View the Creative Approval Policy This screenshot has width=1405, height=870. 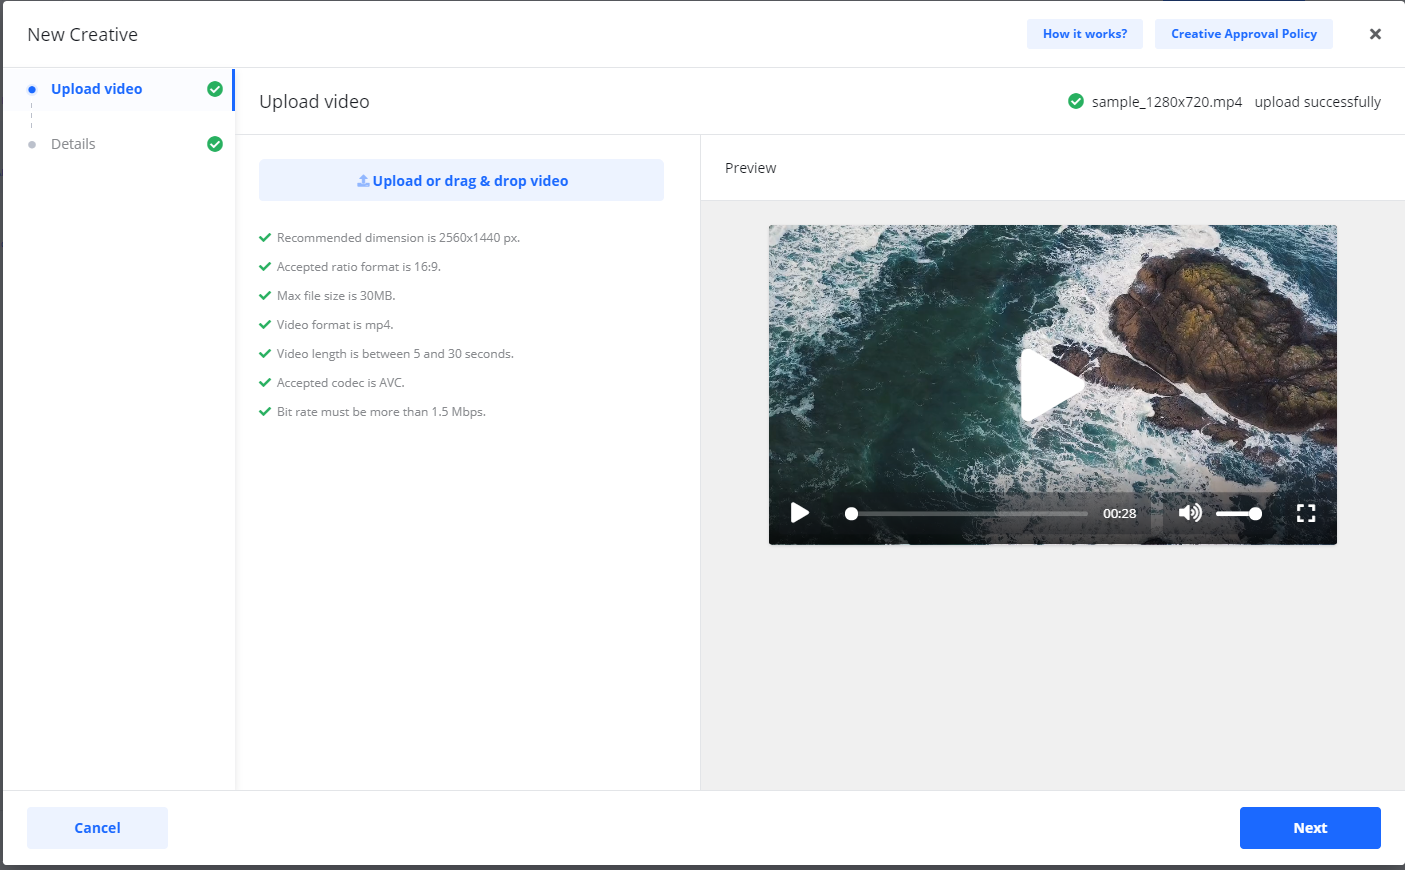pyautogui.click(x=1243, y=34)
